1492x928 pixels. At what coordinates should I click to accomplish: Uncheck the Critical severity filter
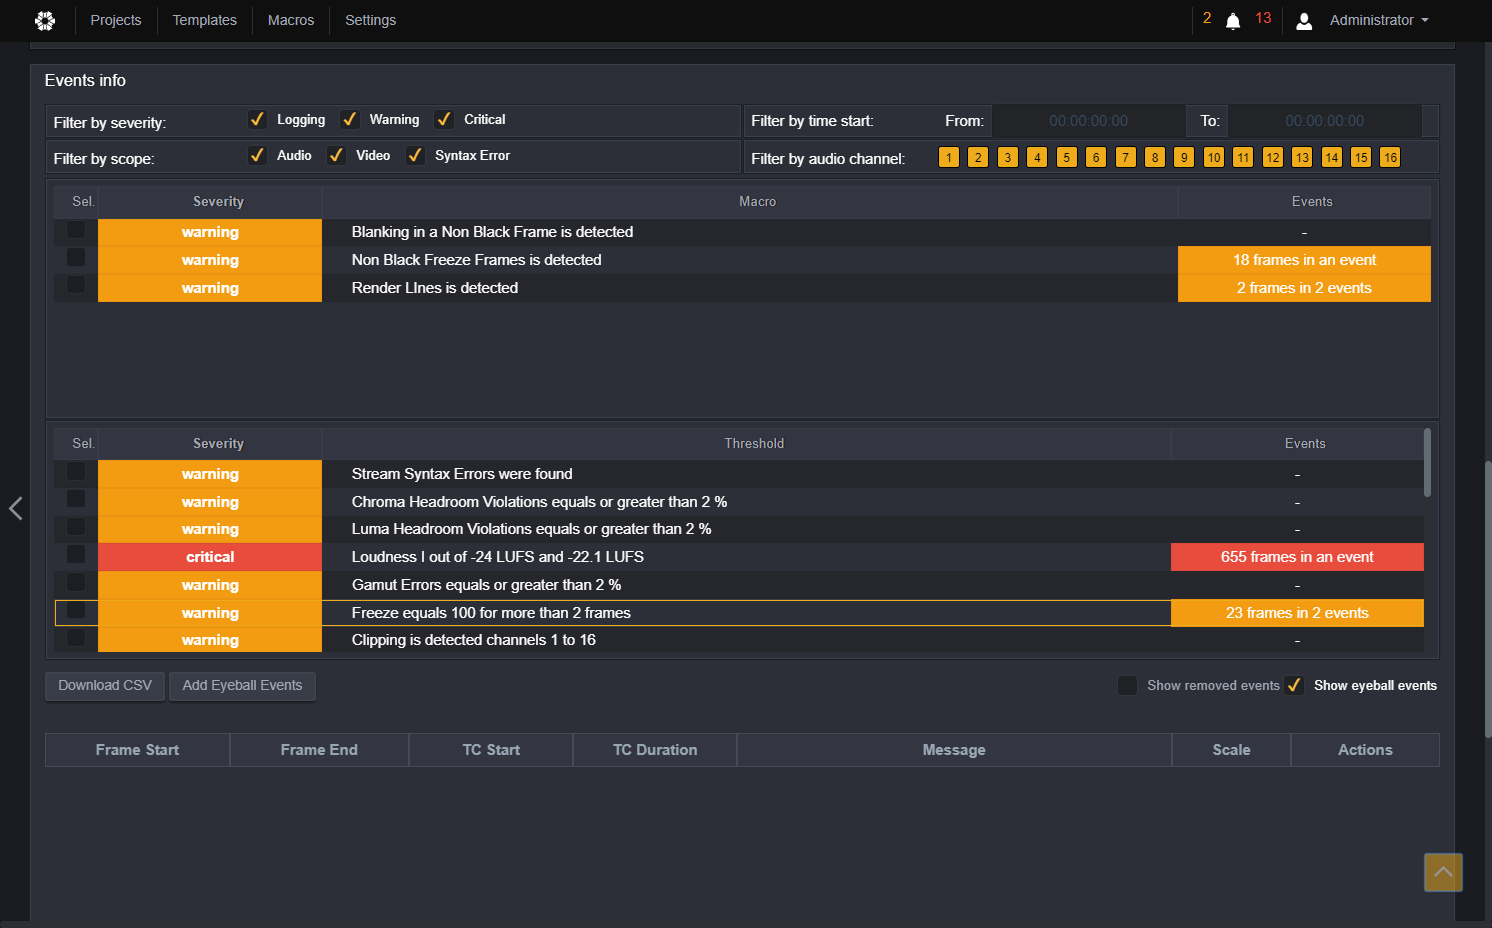pos(444,119)
